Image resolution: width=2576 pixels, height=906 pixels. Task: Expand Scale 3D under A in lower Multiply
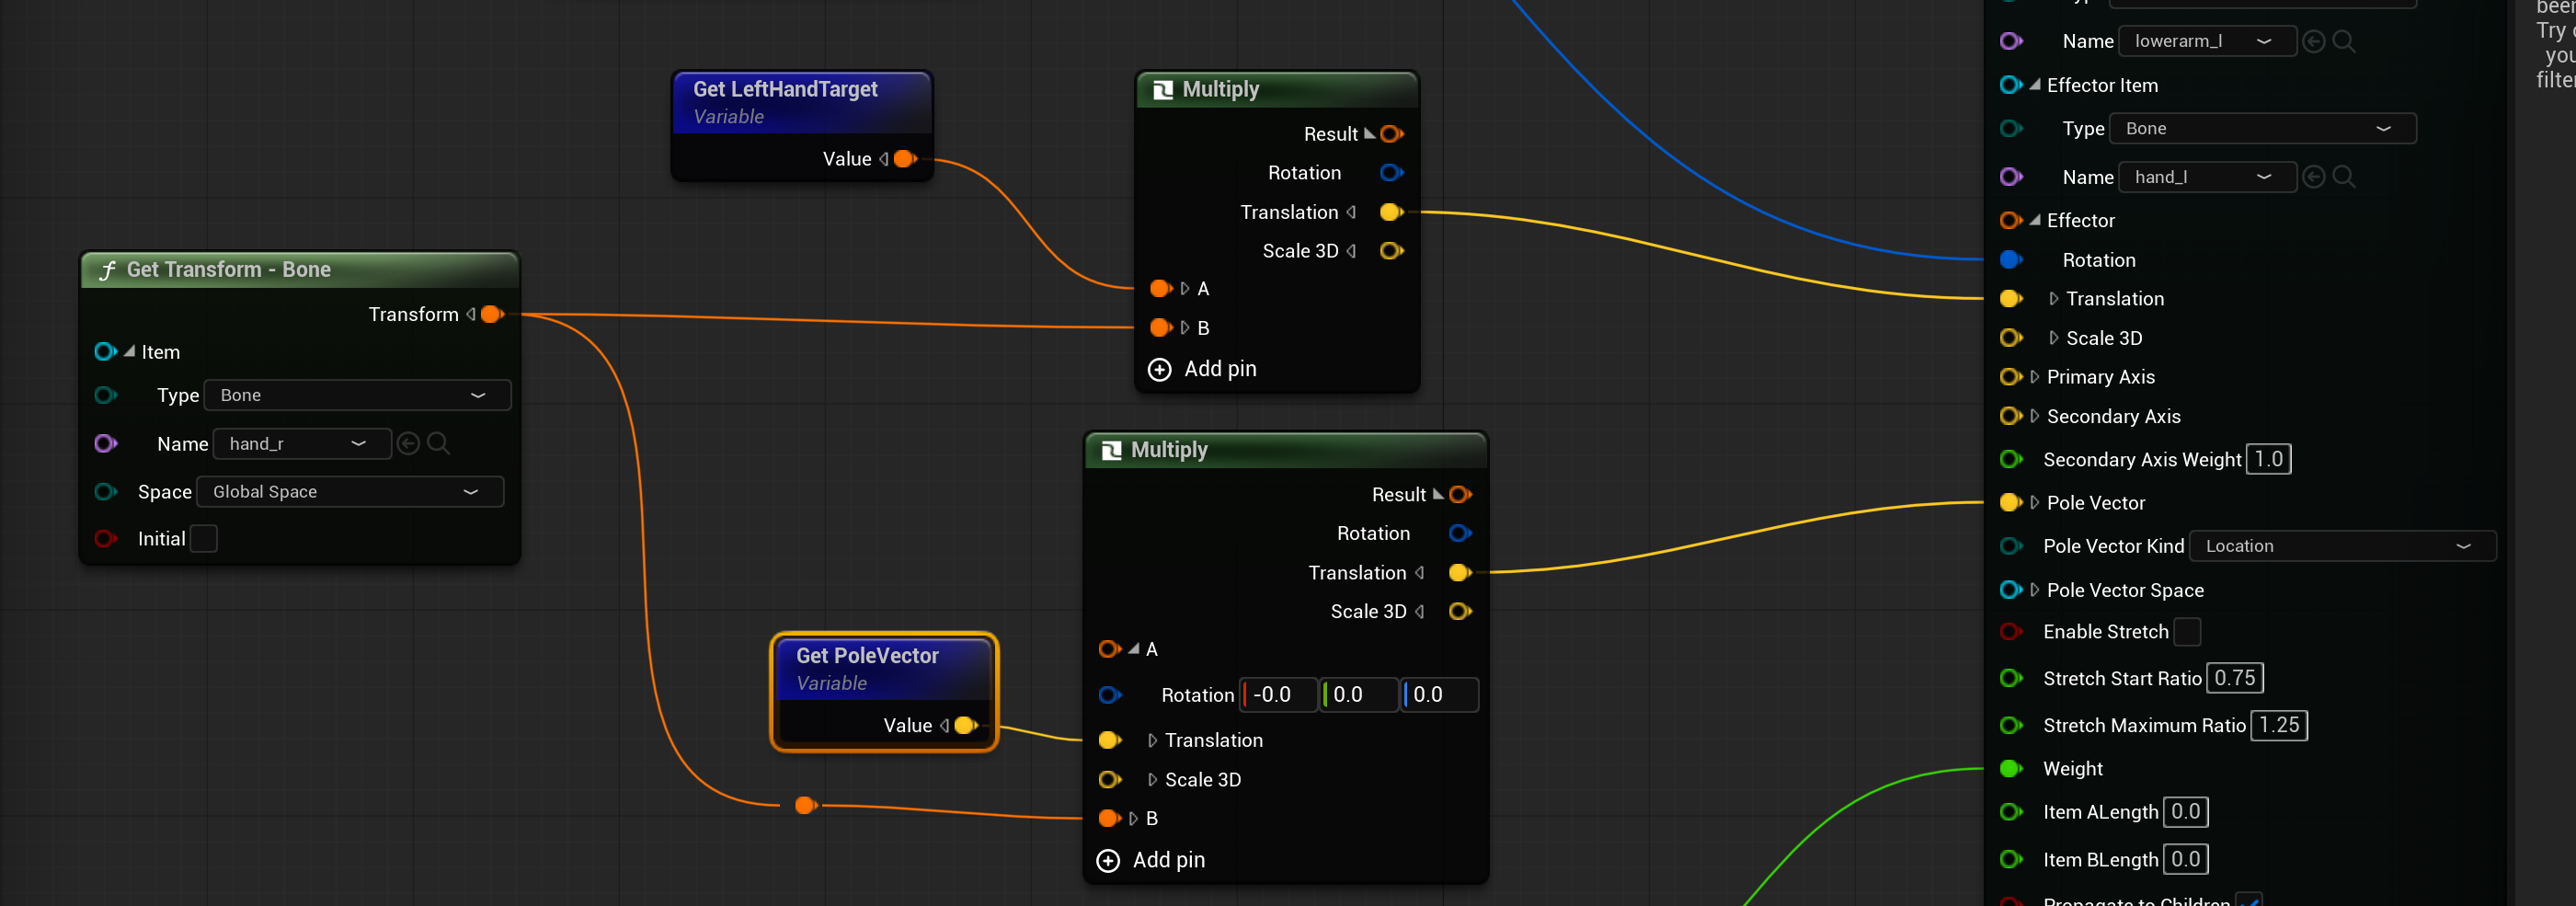1152,779
